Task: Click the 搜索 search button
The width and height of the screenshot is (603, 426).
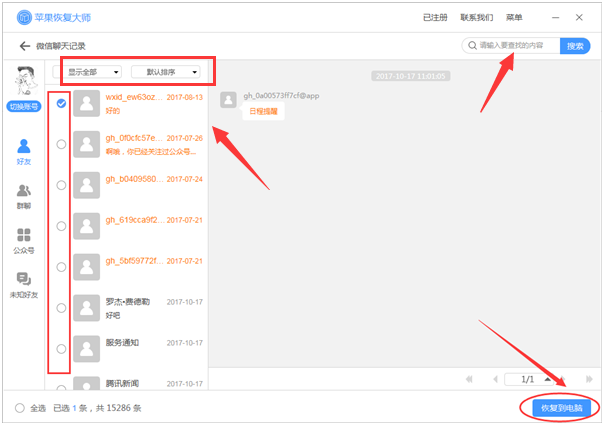Action: [575, 46]
